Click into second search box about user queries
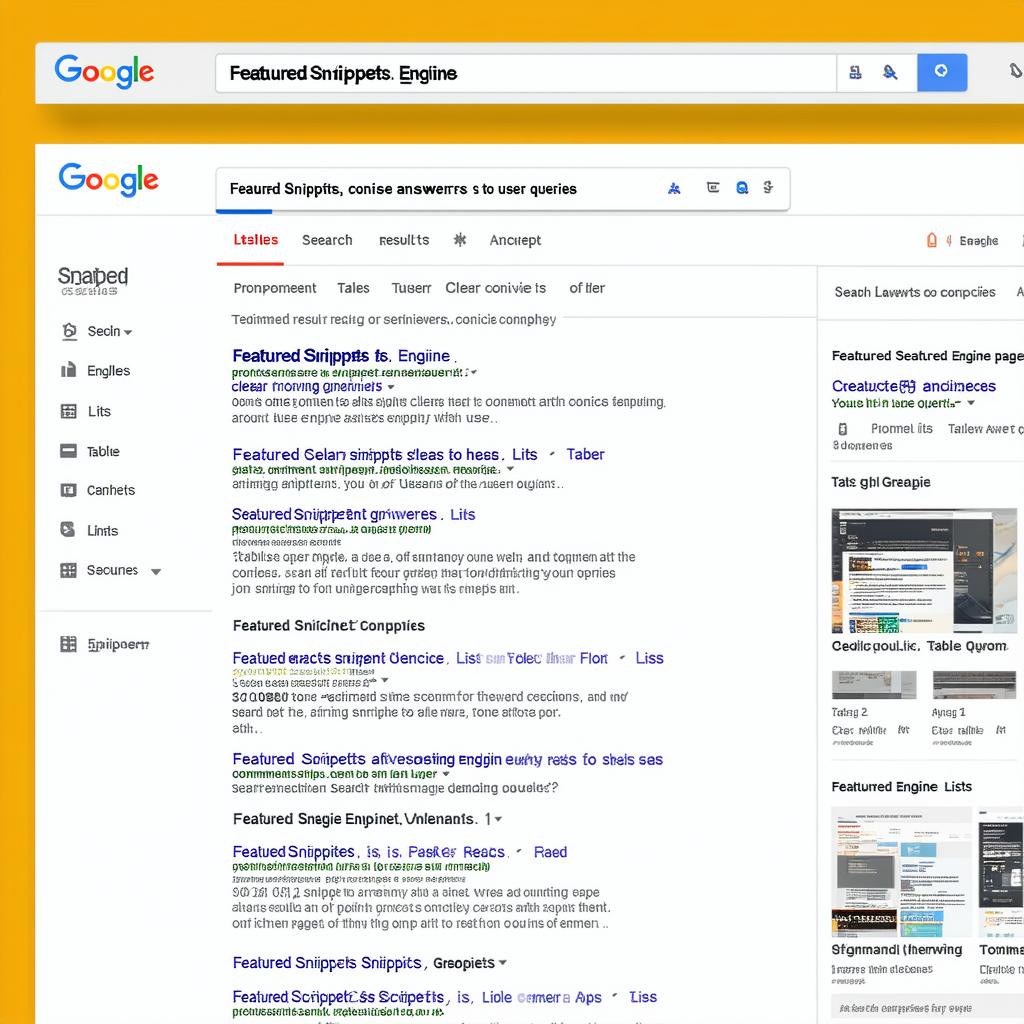The image size is (1024, 1024). click(x=503, y=189)
